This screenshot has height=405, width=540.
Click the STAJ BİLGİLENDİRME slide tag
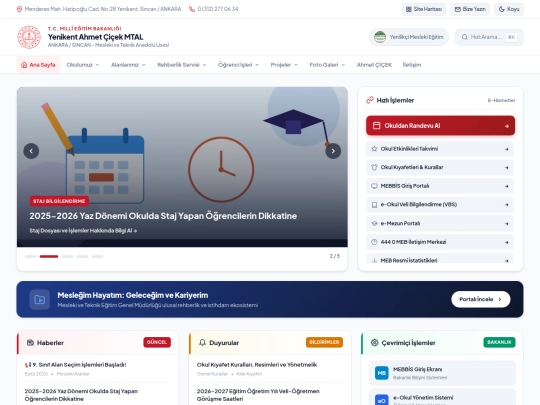[59, 201]
